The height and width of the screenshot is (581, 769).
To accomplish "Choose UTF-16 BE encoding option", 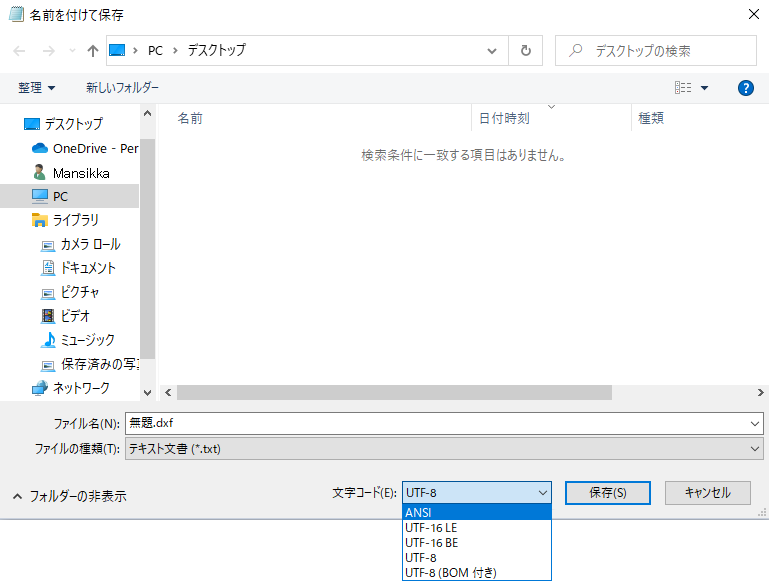I will point(477,543).
